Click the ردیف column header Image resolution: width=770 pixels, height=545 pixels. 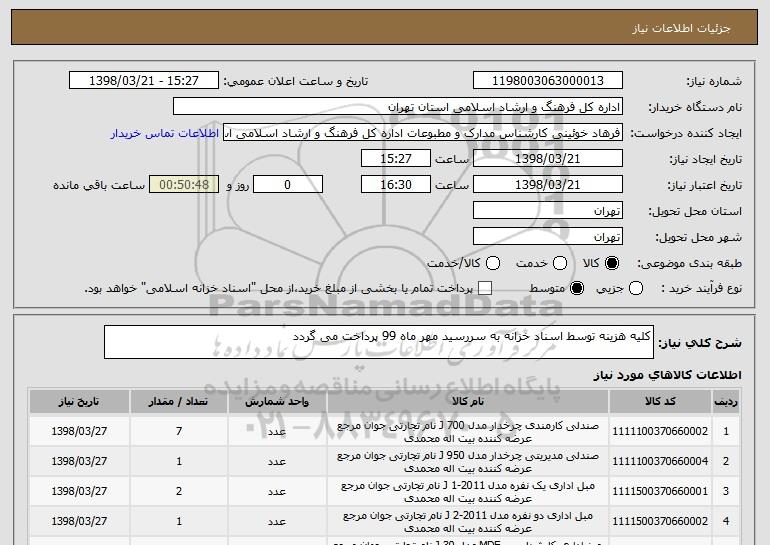coord(726,402)
